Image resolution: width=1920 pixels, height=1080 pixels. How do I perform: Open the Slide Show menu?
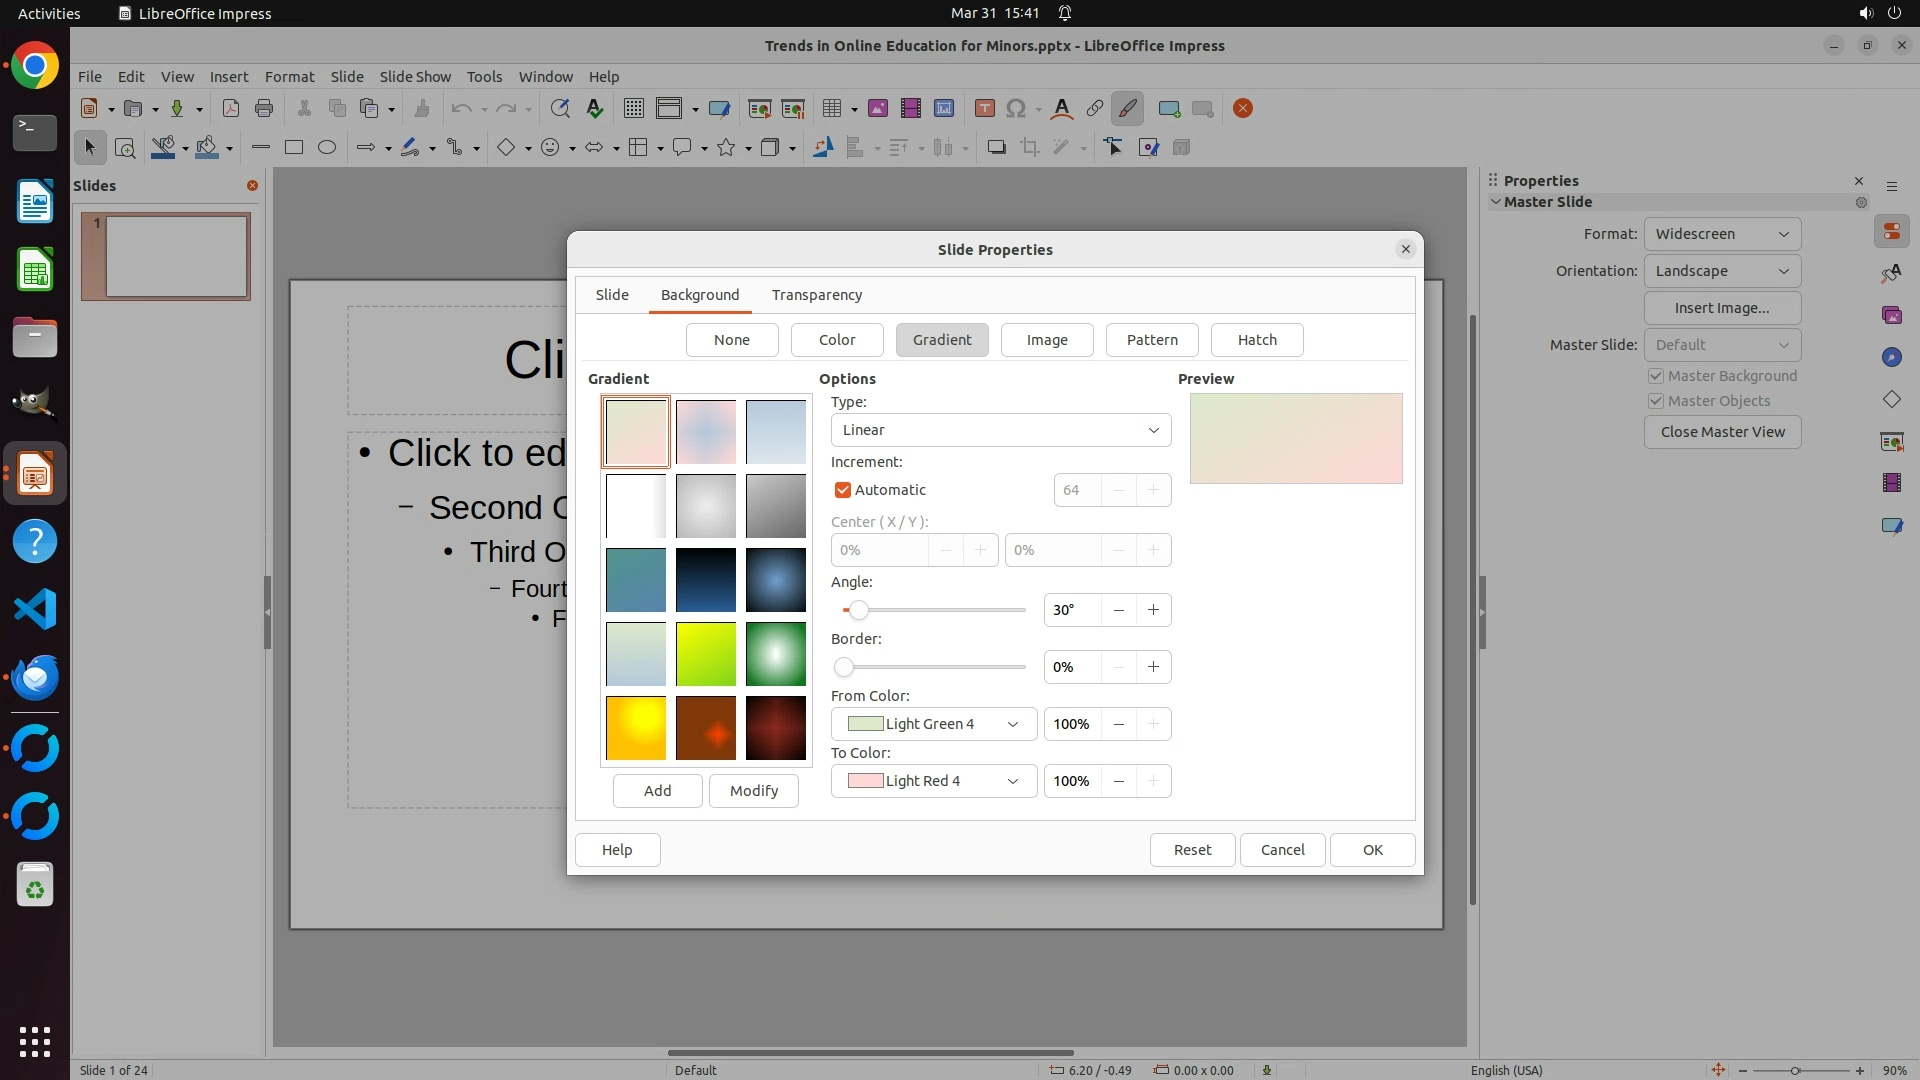tap(415, 77)
